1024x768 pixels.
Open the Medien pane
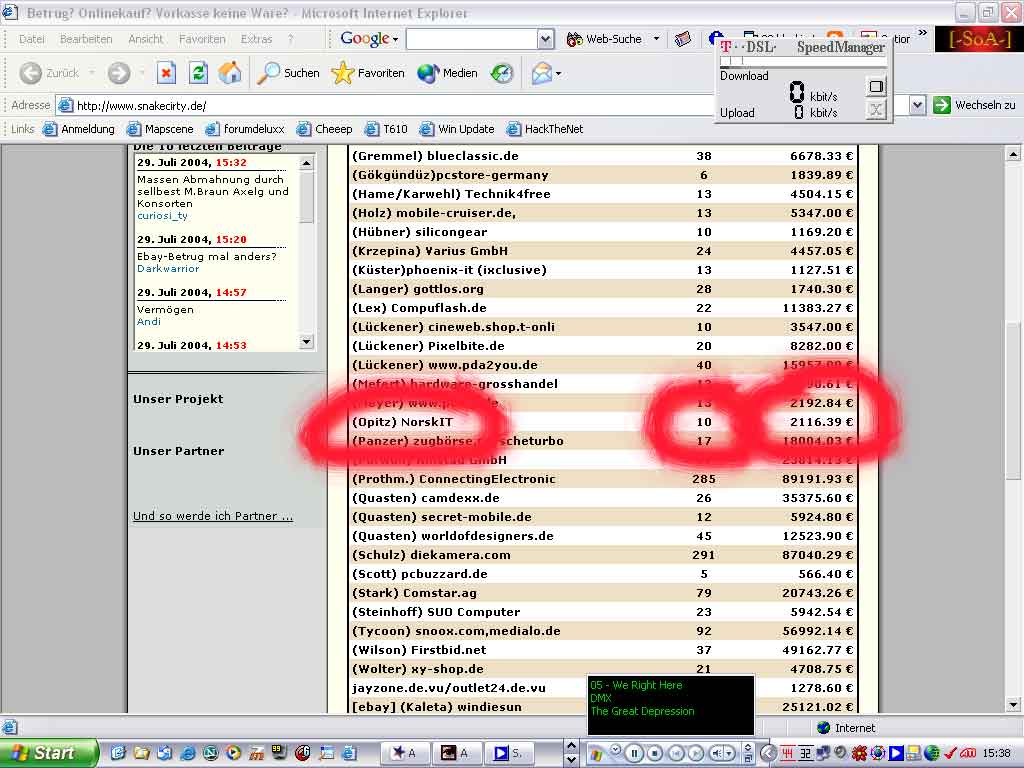(448, 73)
